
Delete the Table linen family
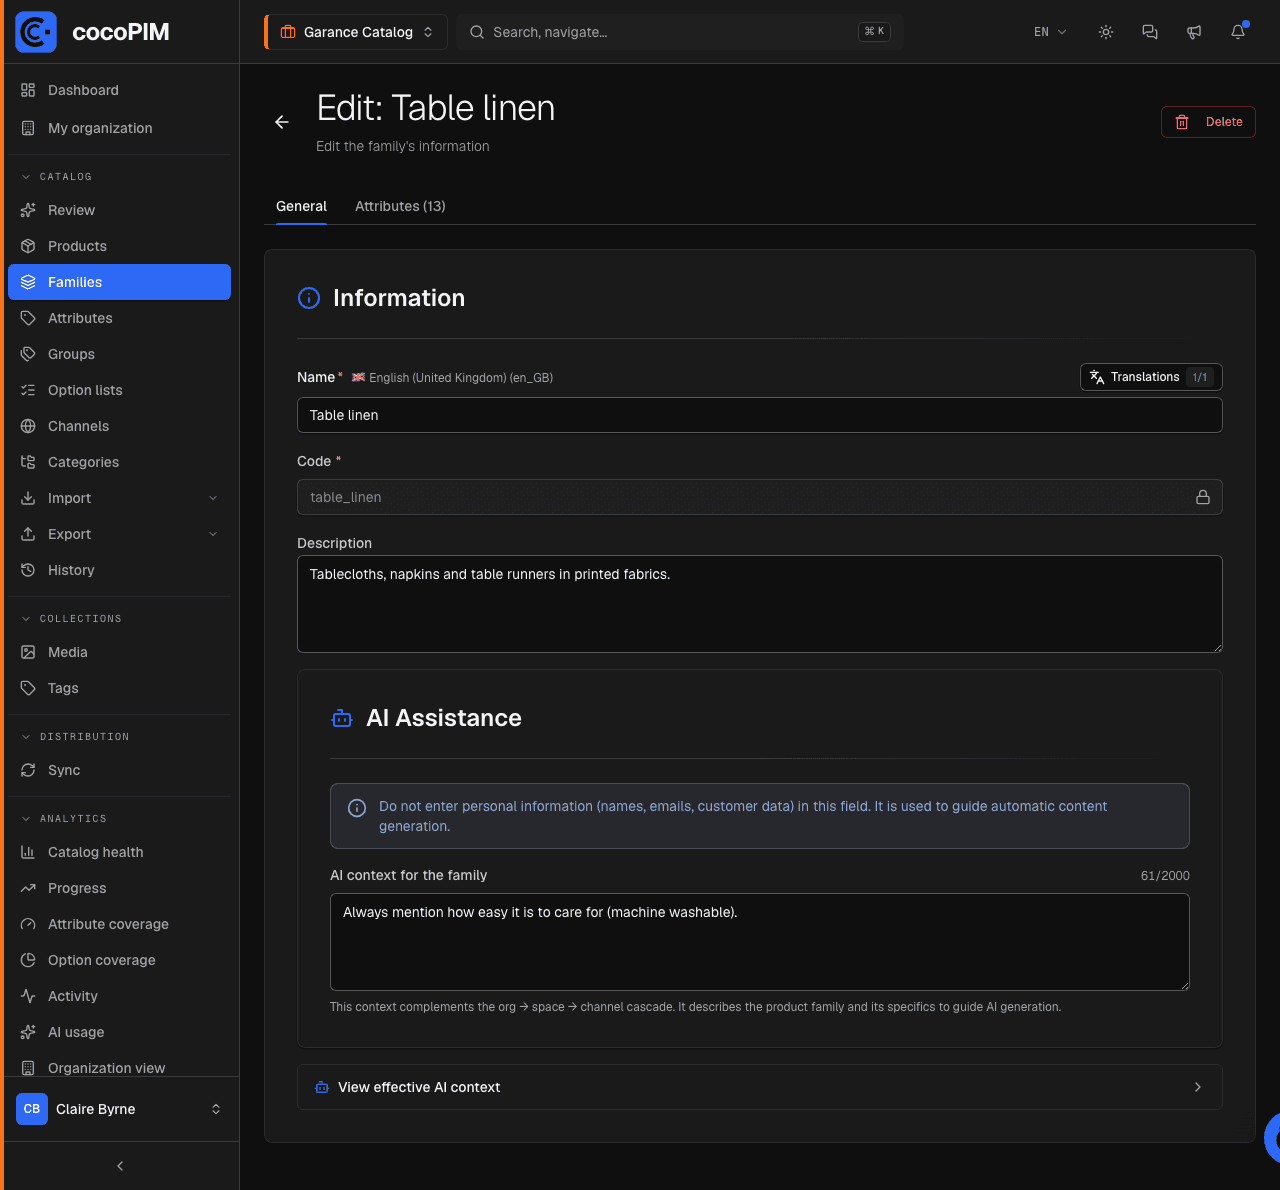(x=1208, y=122)
